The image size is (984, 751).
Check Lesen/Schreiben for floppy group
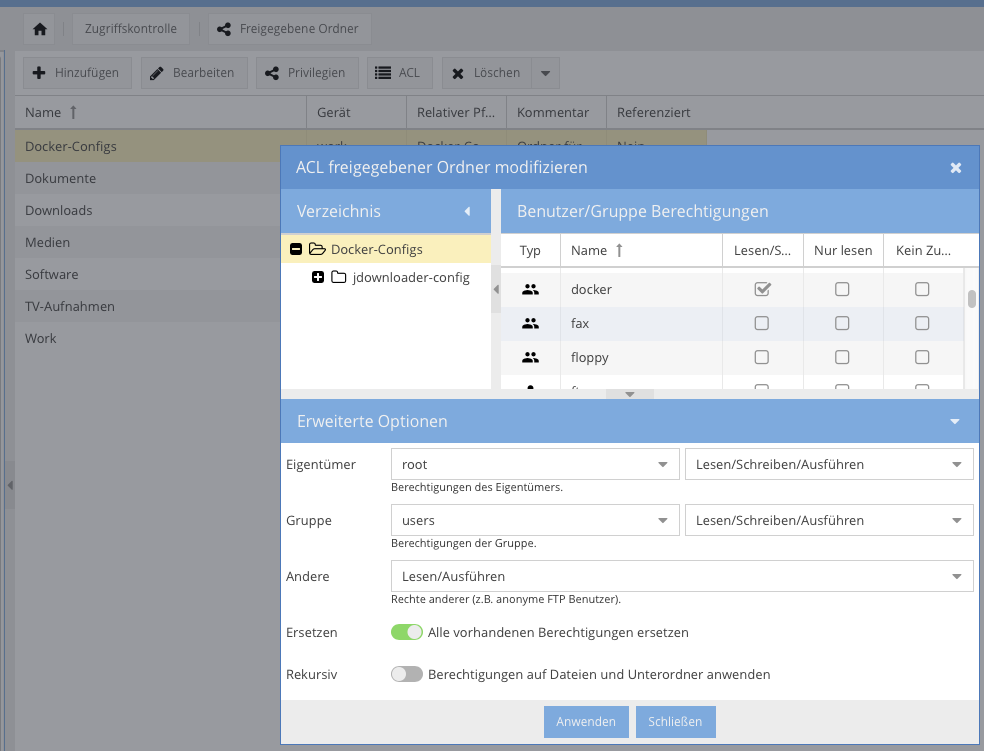click(762, 357)
